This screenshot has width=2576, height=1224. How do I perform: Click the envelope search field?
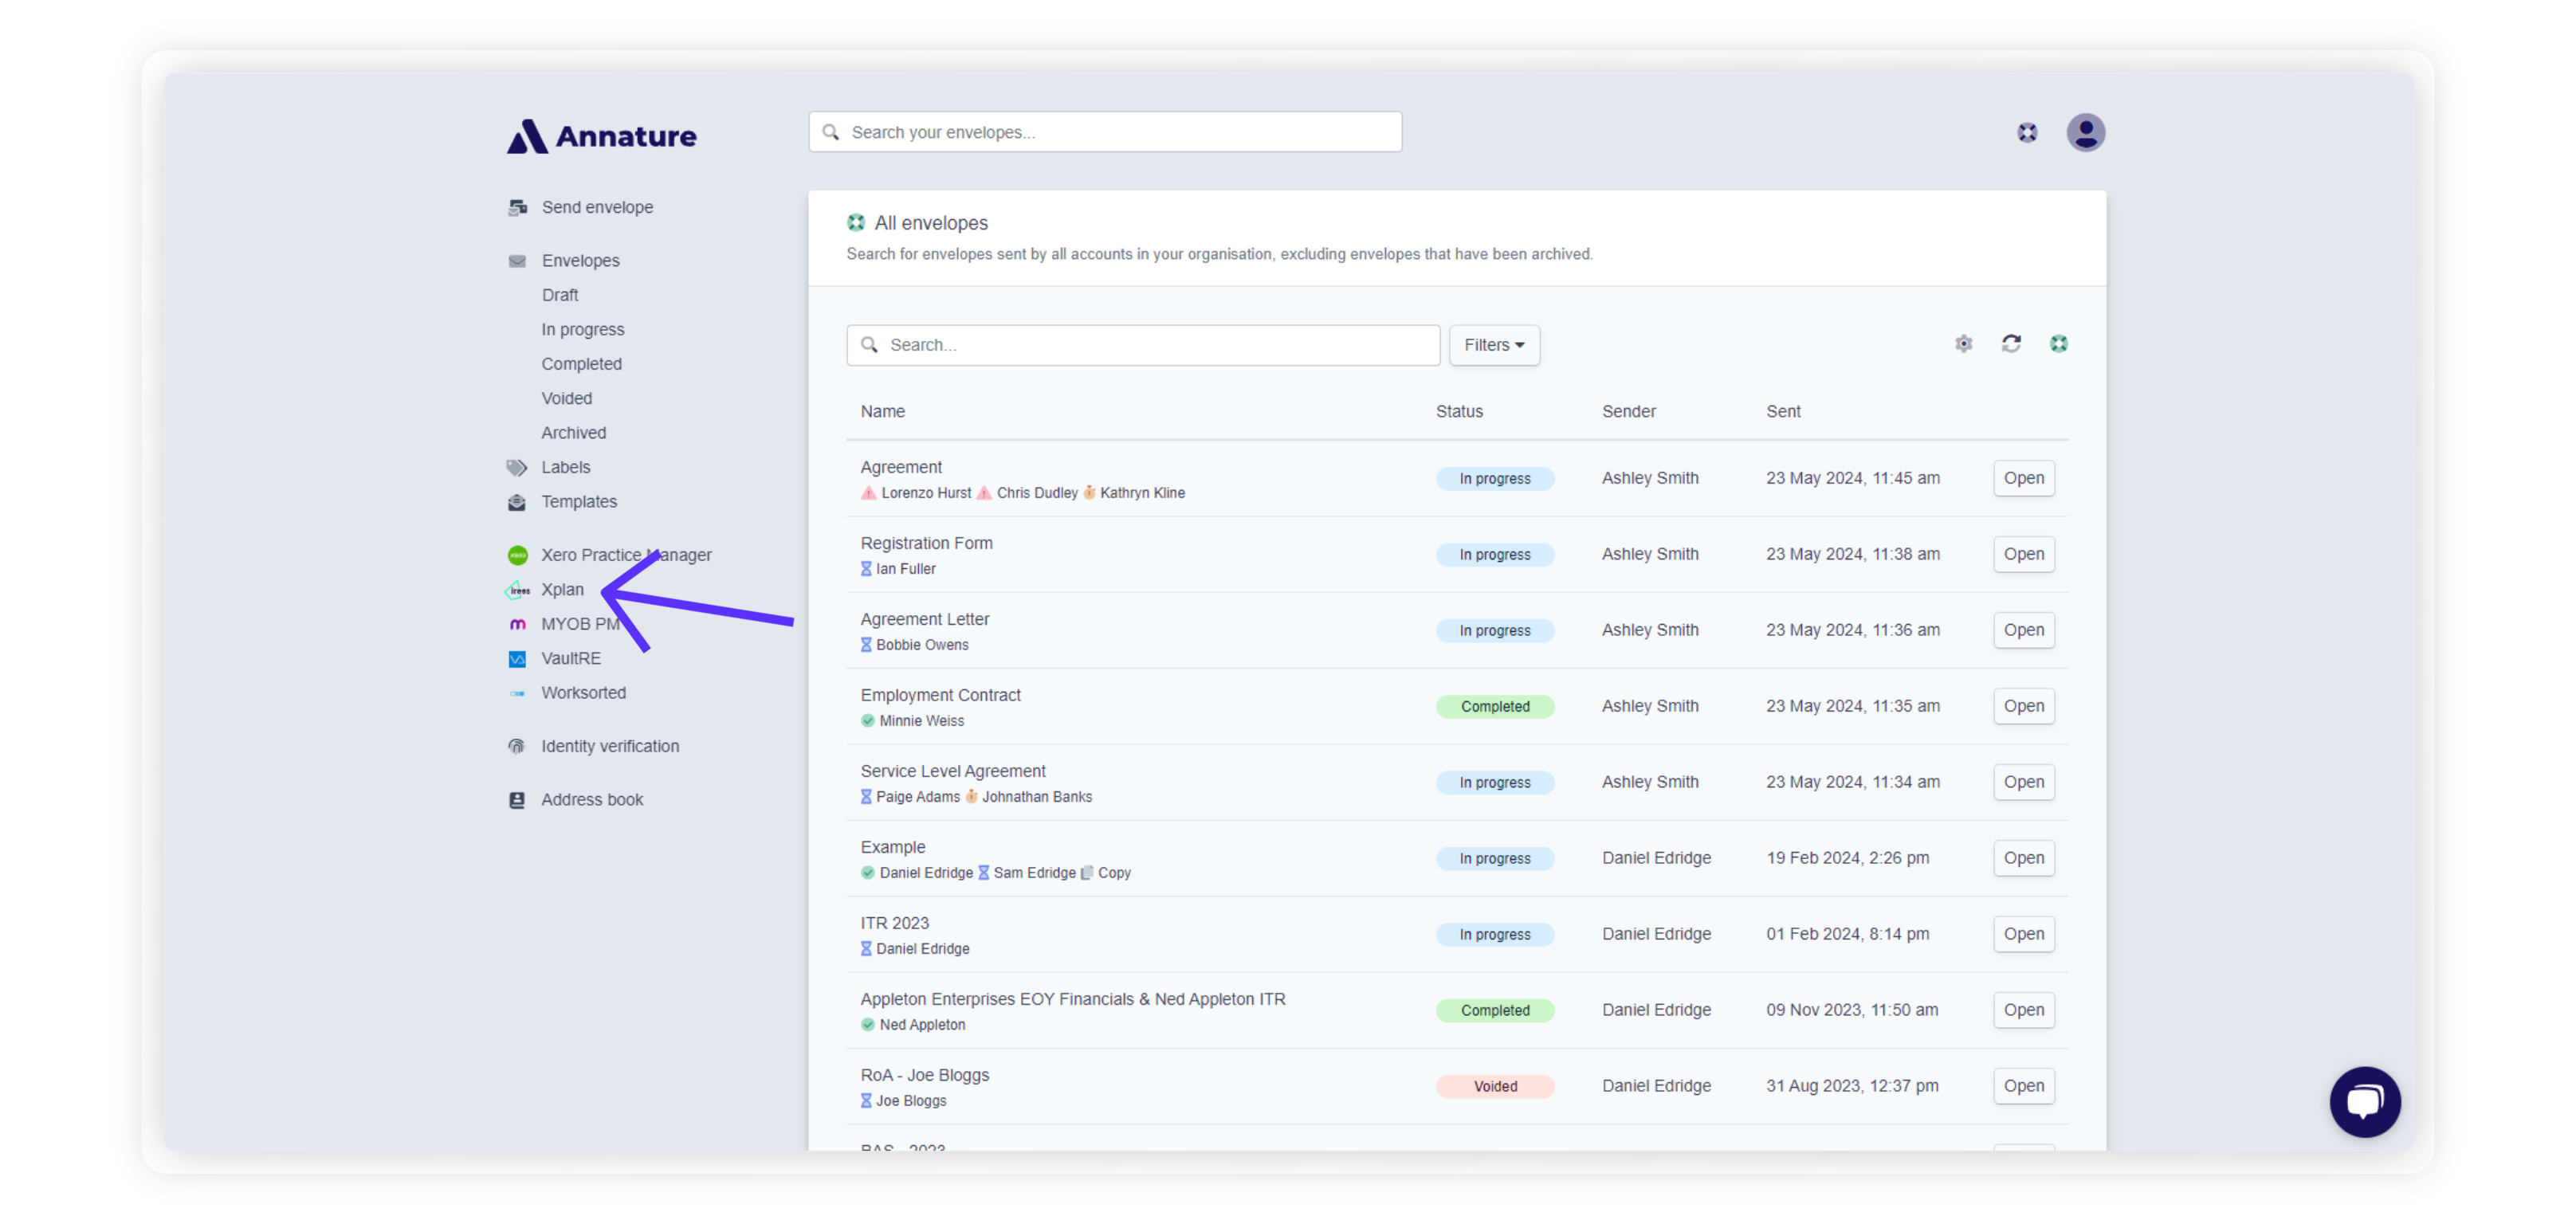[x=1104, y=131]
